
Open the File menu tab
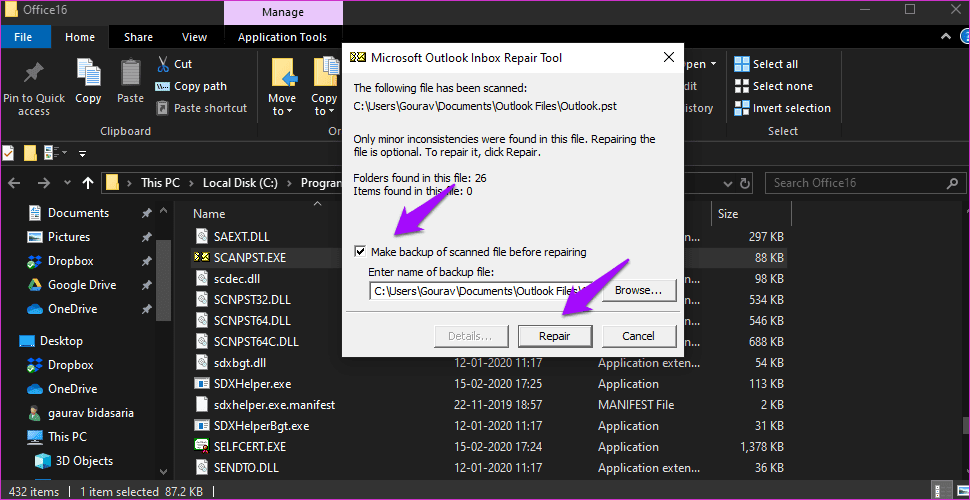tap(24, 37)
